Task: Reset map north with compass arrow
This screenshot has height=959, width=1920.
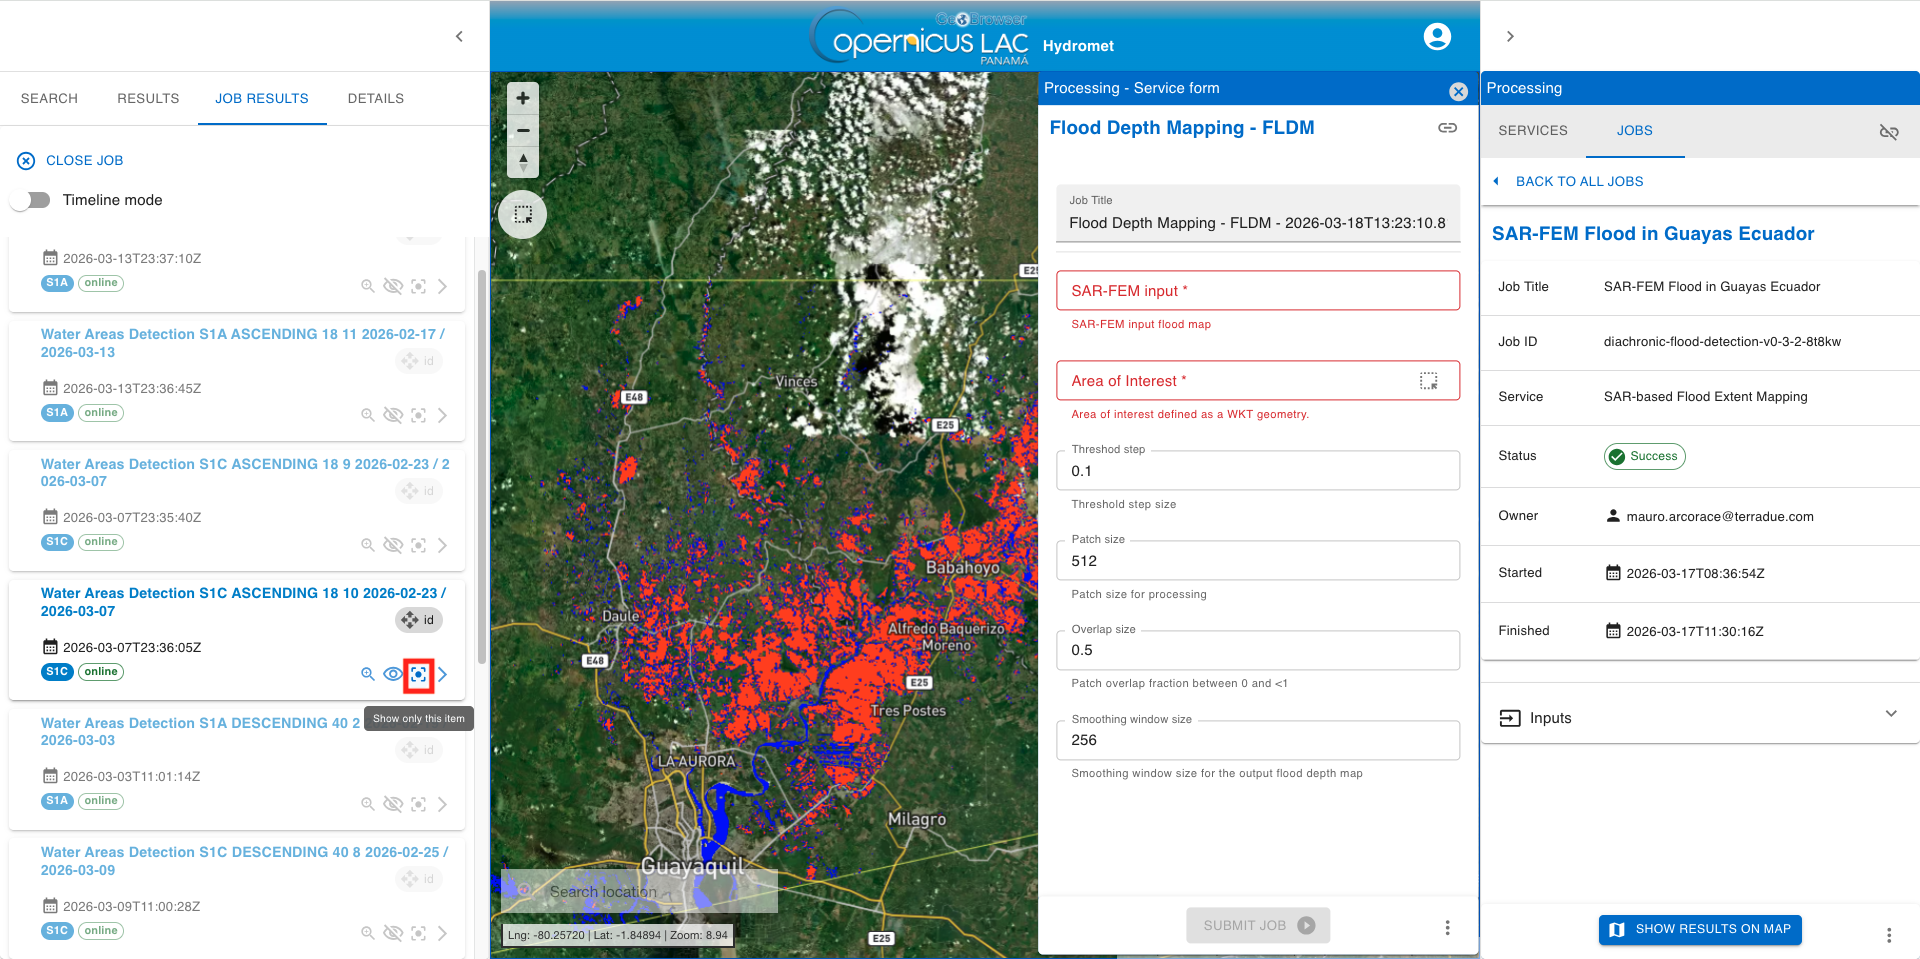Action: click(x=522, y=162)
